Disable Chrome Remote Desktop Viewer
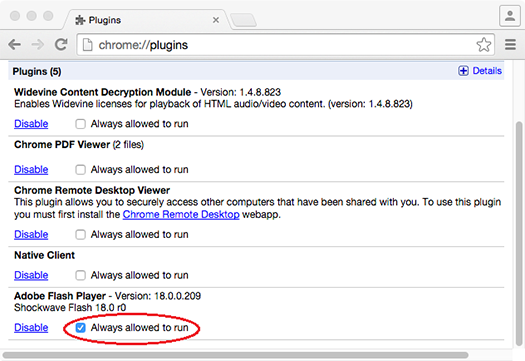 [x=31, y=234]
